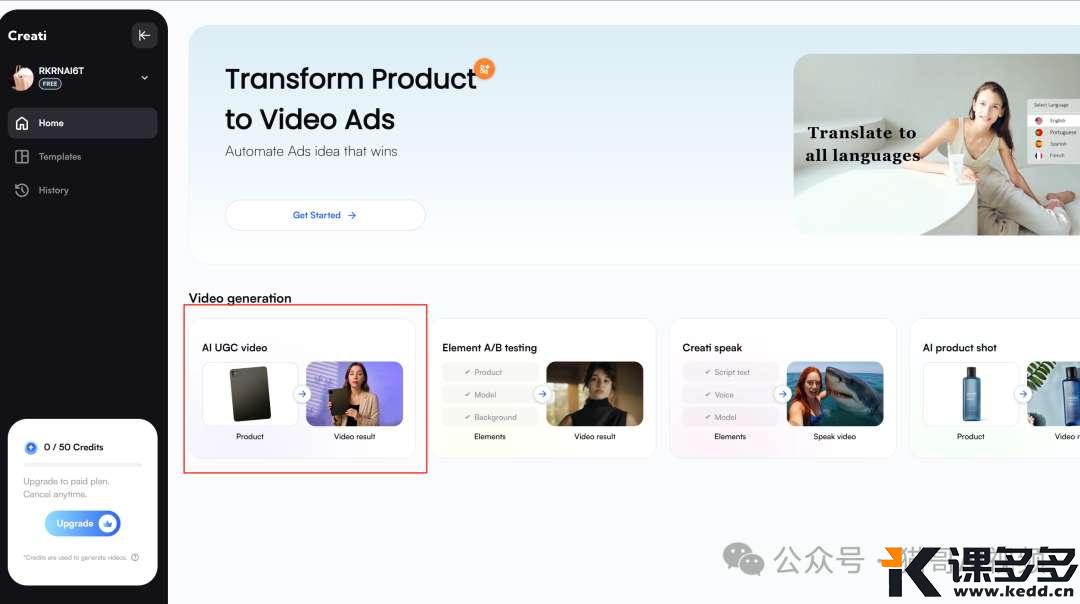Click the thumbs-up icon on the Upgrade button
This screenshot has width=1080, height=604.
(x=107, y=523)
